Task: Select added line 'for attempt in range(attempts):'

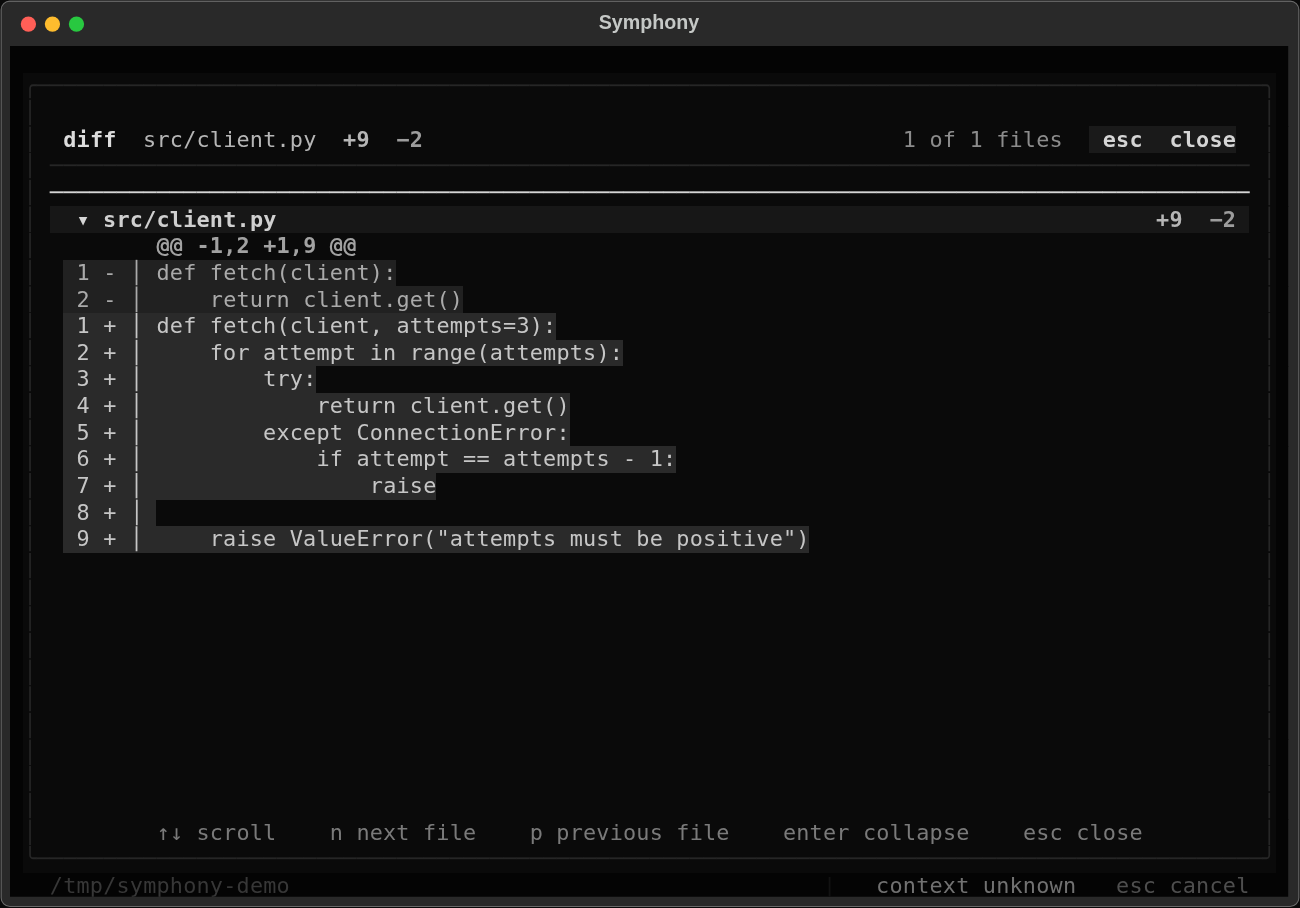Action: pyautogui.click(x=343, y=353)
